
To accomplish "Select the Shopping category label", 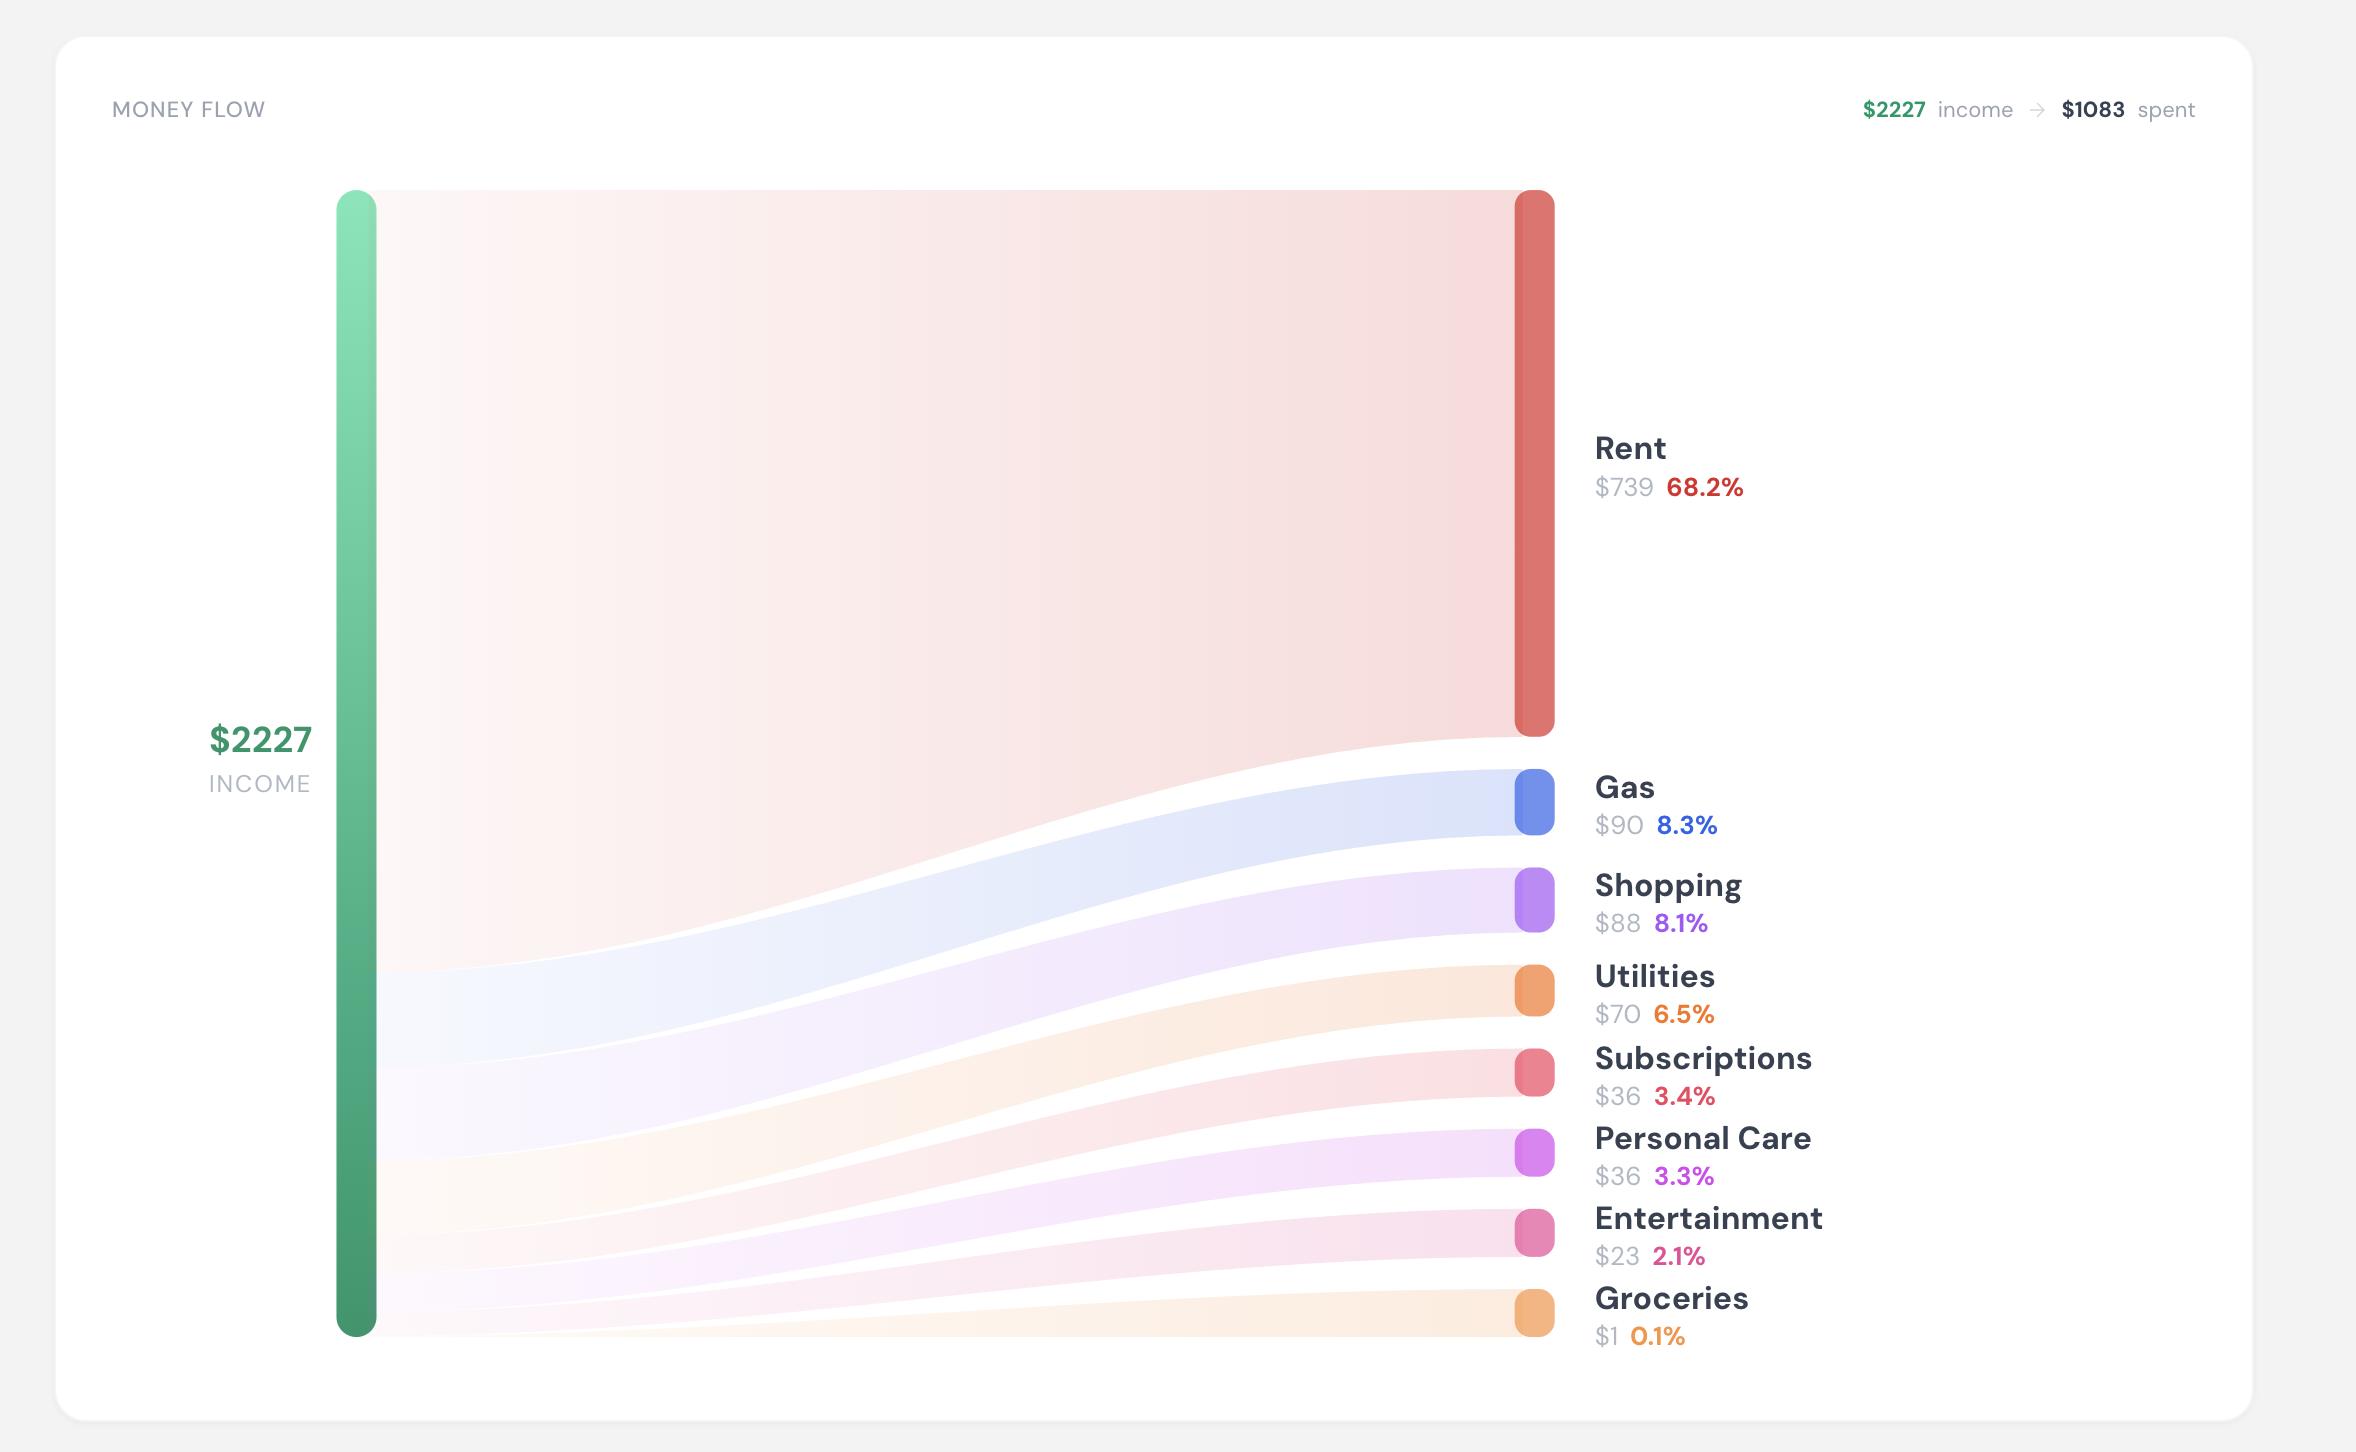I will coord(1667,884).
